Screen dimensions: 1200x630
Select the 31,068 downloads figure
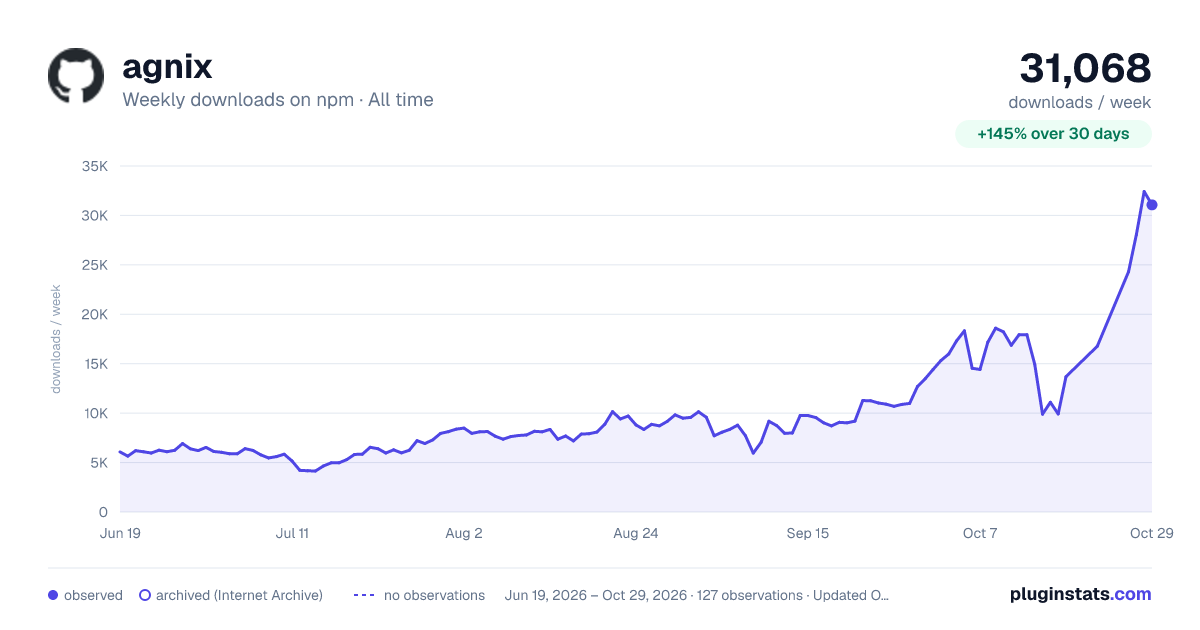coord(1085,68)
